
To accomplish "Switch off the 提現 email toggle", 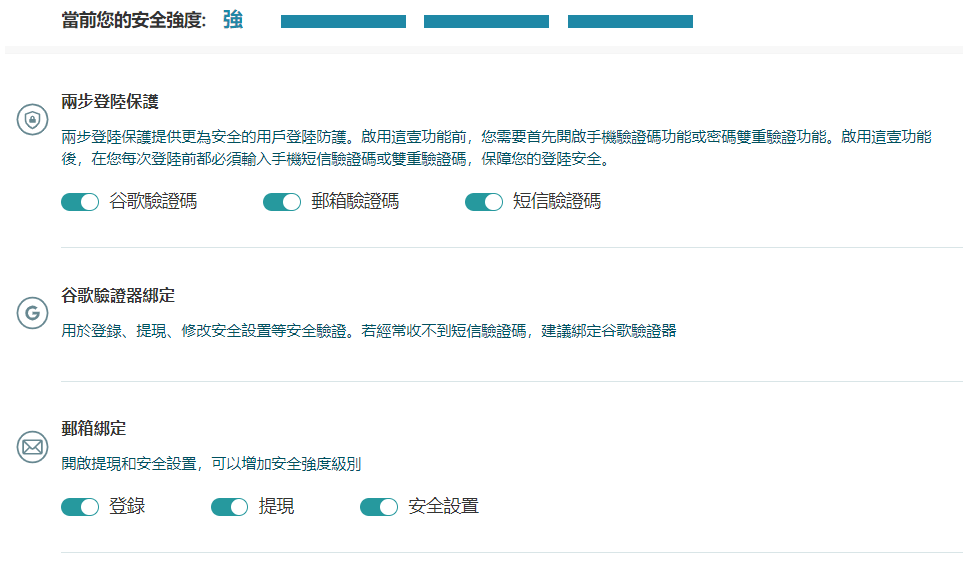I will pos(230,507).
